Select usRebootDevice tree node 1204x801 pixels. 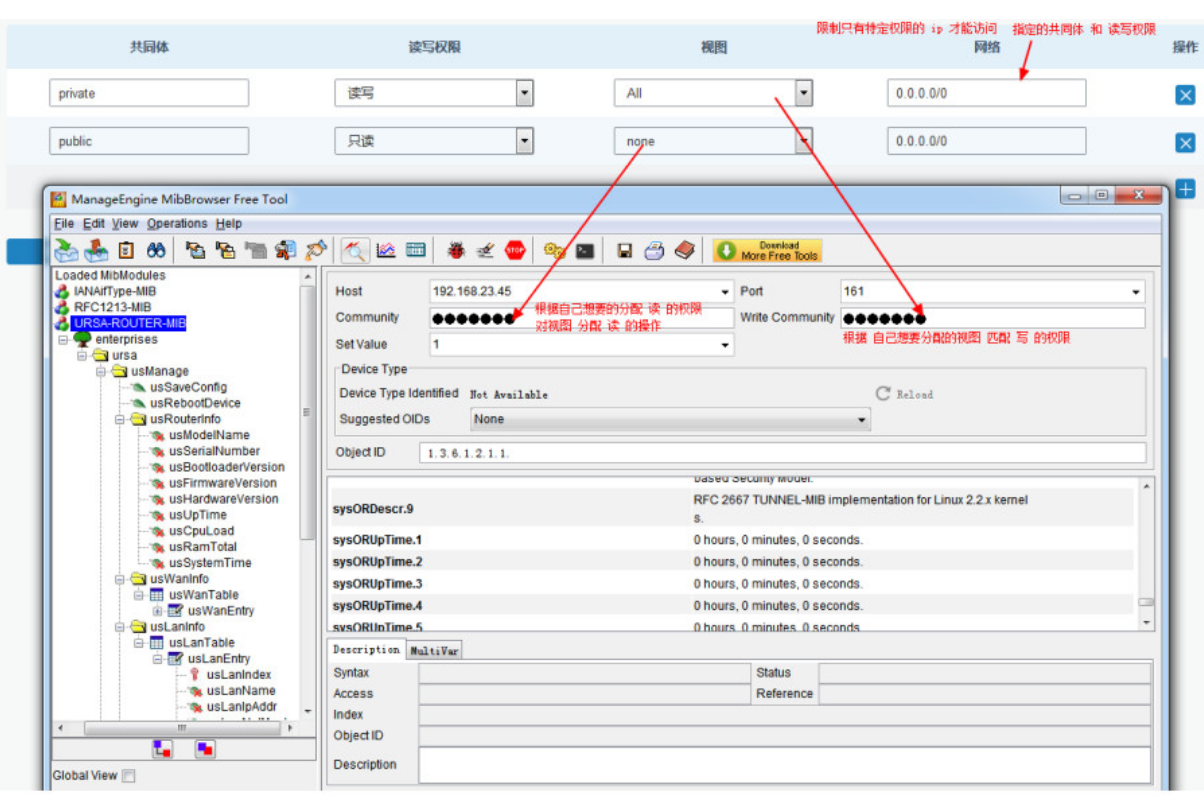click(x=195, y=403)
